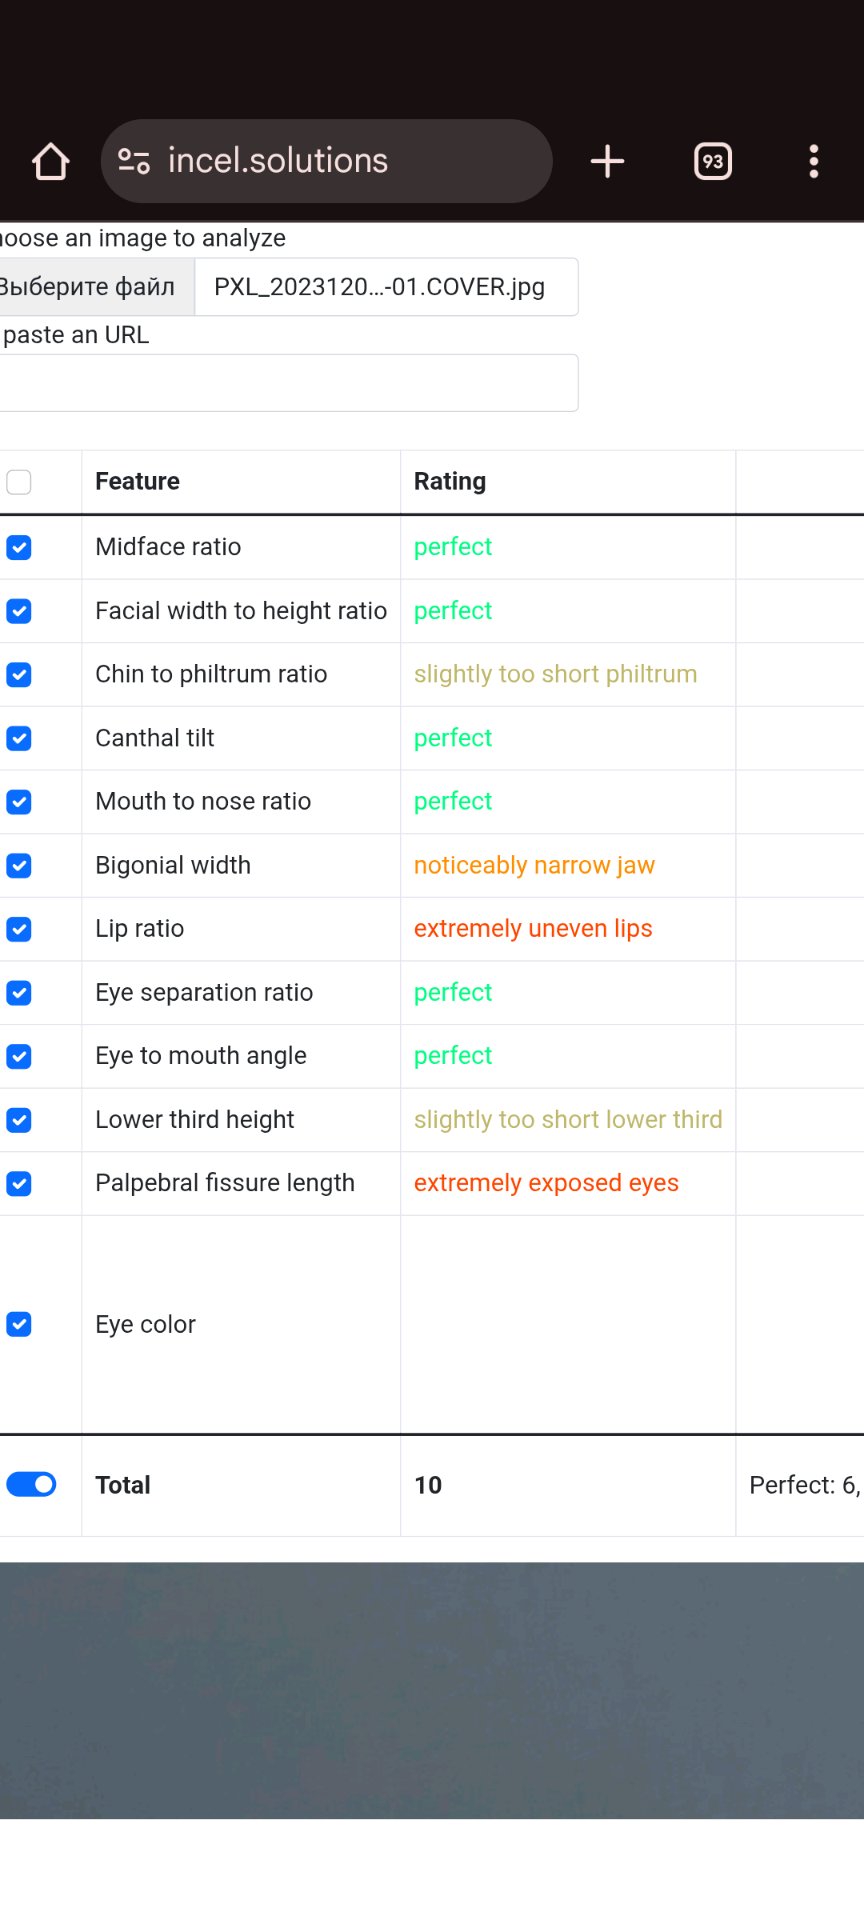Toggle the select-all checkbox in header
864x1920 pixels.
(19, 482)
